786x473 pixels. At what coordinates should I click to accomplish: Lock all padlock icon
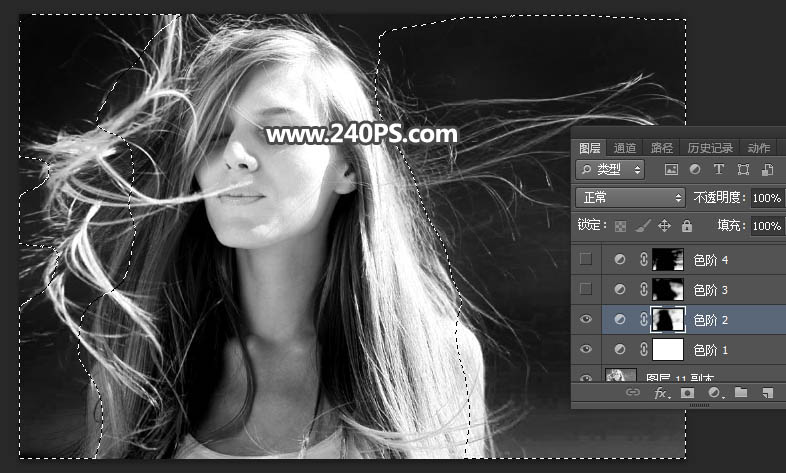(687, 226)
